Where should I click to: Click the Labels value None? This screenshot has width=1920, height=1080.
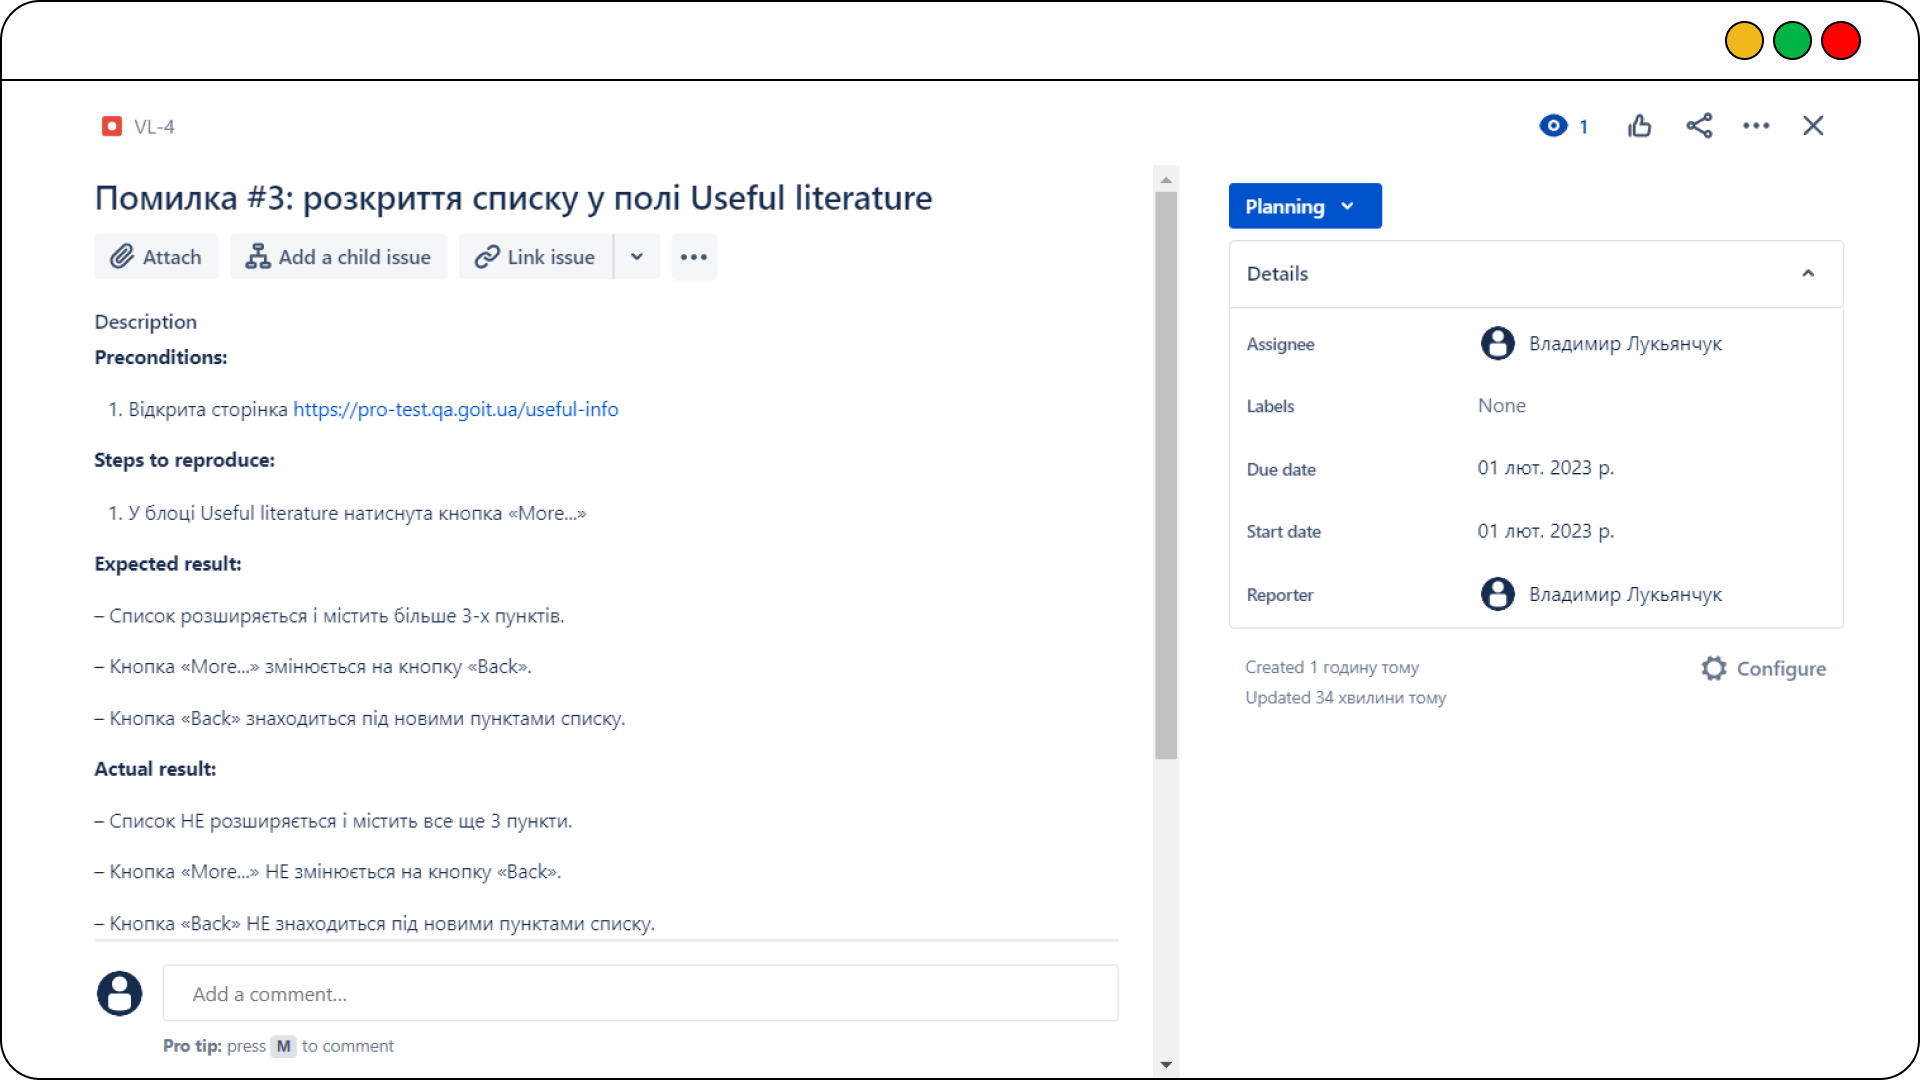coord(1501,406)
